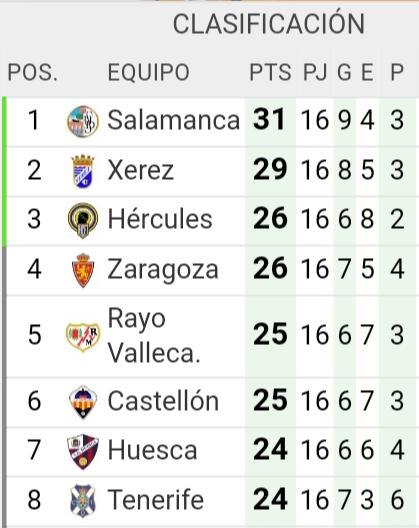Viewport: 419px width, 528px height.
Task: Click the Tenerife club crest
Action: click(x=83, y=501)
